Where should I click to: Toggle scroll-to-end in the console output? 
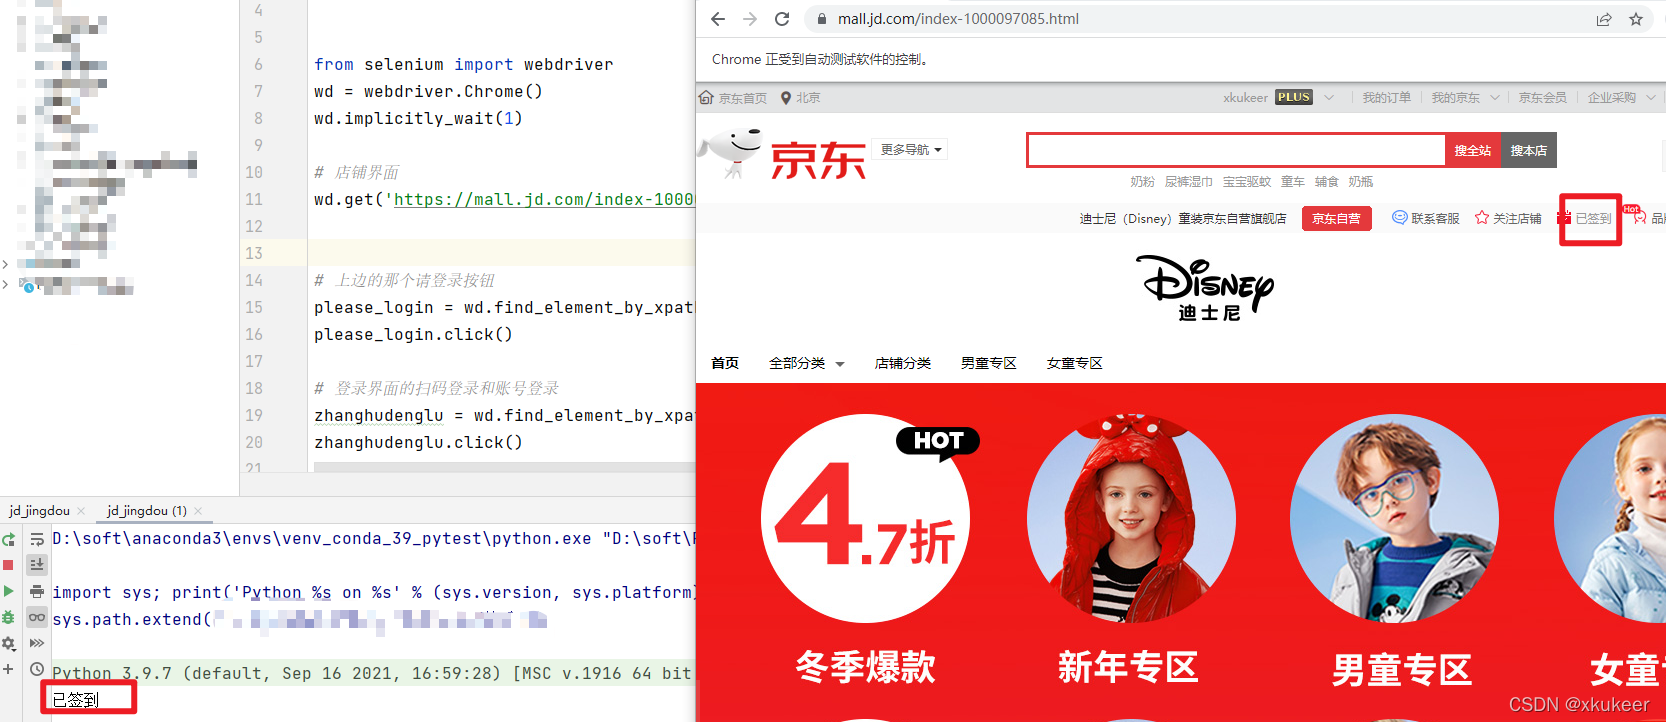[37, 565]
